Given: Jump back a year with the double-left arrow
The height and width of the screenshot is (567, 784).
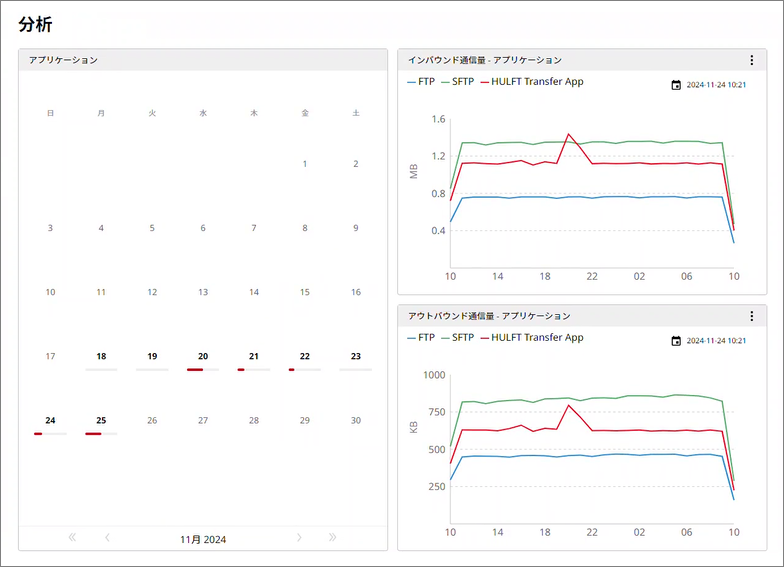Looking at the screenshot, I should point(72,538).
